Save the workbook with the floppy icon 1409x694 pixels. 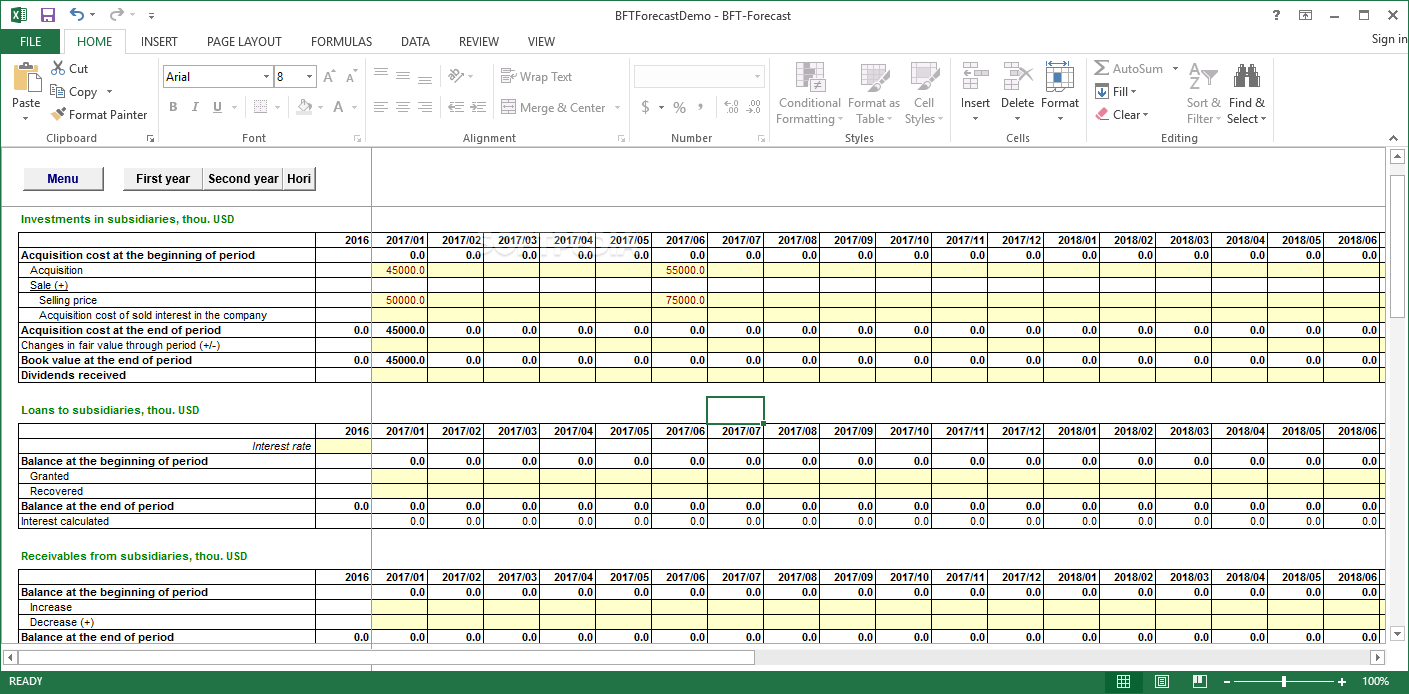pyautogui.click(x=48, y=15)
